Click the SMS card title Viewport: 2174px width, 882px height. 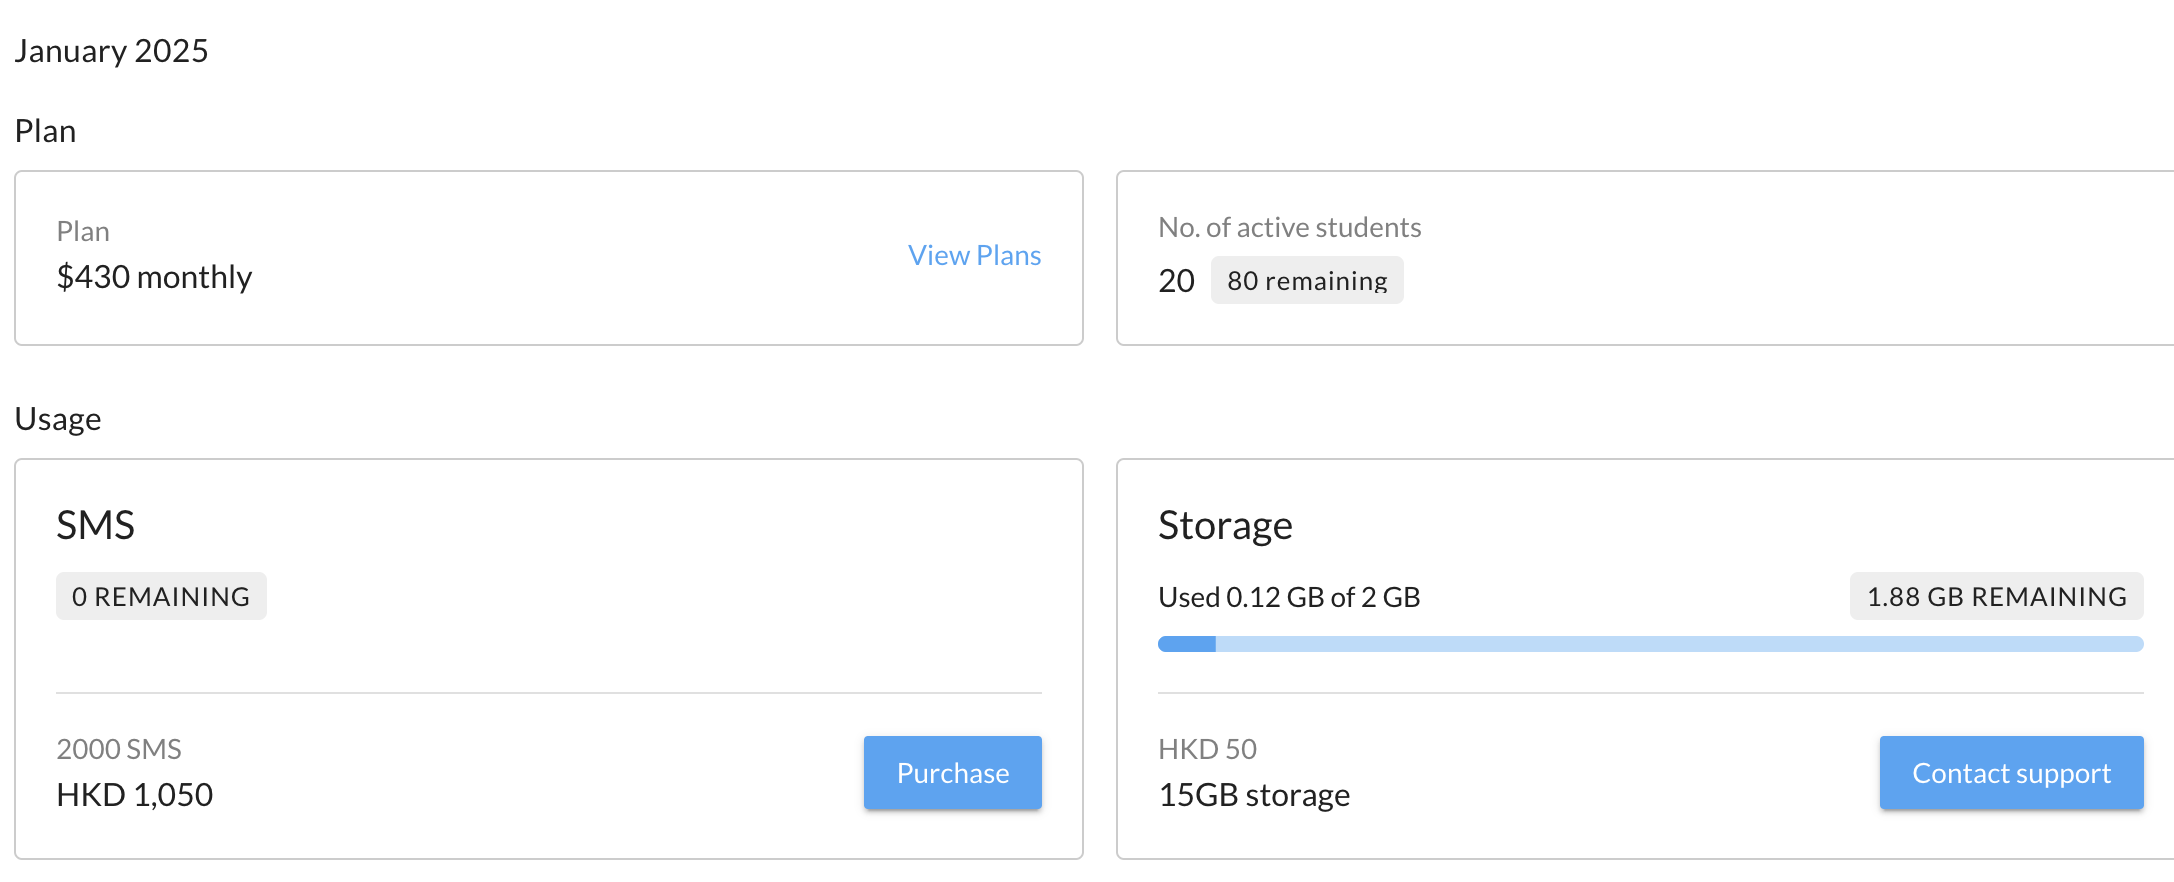95,526
